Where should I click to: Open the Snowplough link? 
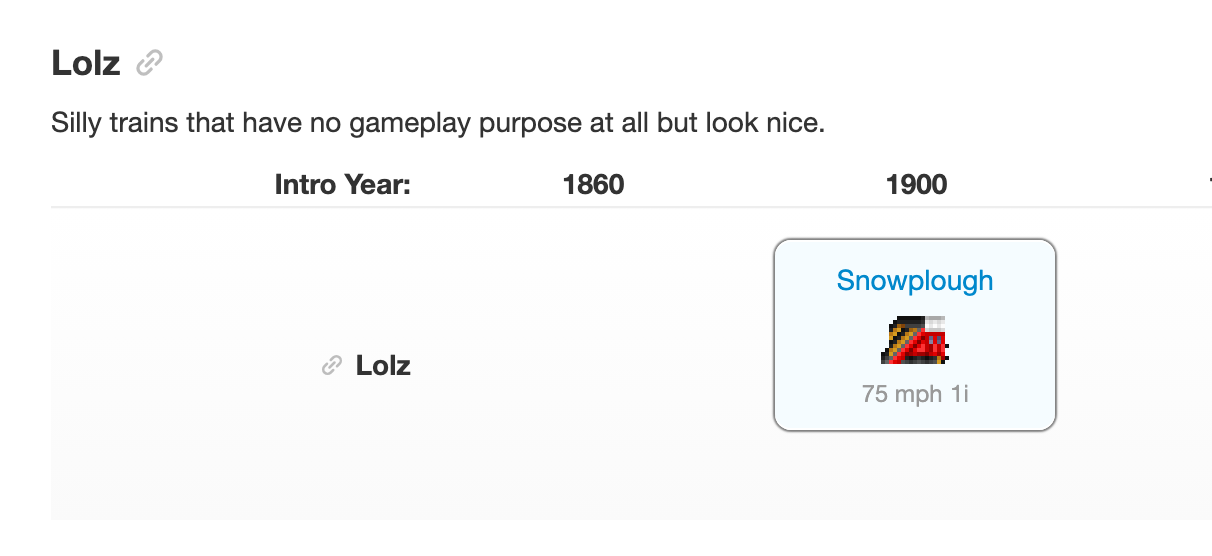click(x=915, y=280)
